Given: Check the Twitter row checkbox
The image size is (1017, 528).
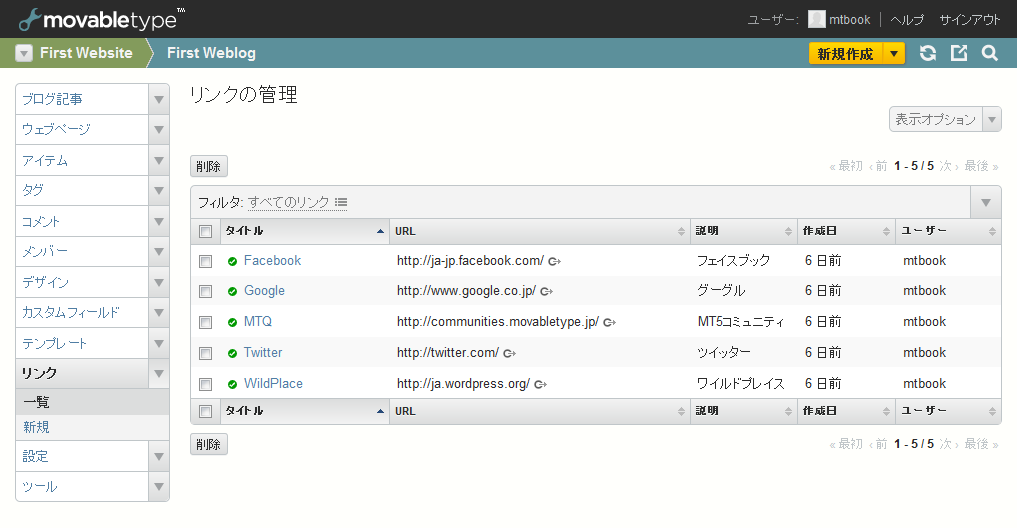Looking at the screenshot, I should point(206,354).
